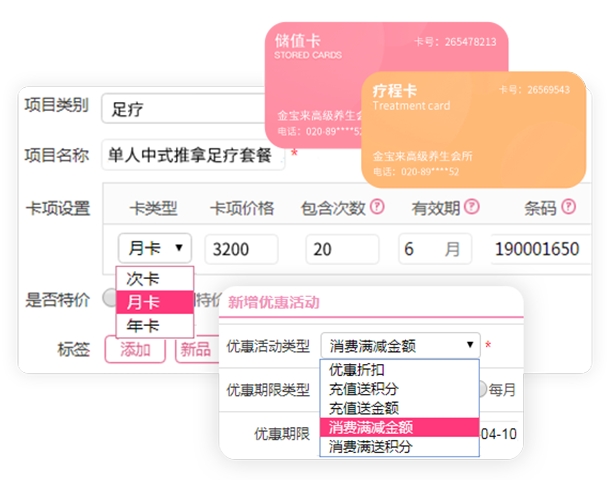Pick 消费满送积分 from promotion list

pos(369,446)
